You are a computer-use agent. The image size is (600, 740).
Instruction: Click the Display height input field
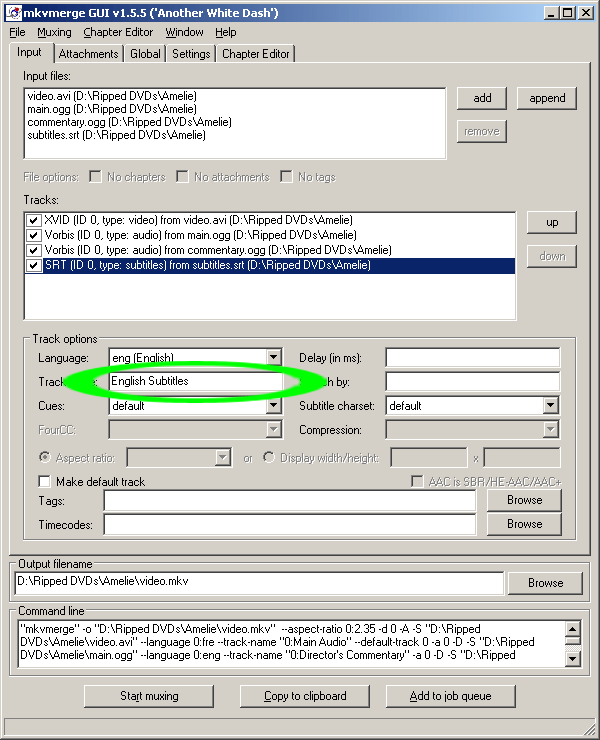pyautogui.click(x=522, y=458)
